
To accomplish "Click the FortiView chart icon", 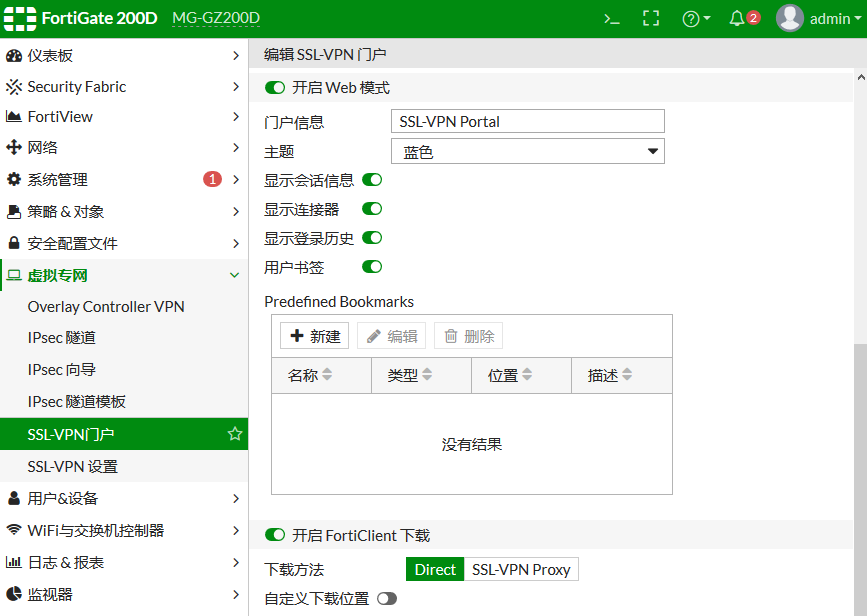I will (x=13, y=117).
